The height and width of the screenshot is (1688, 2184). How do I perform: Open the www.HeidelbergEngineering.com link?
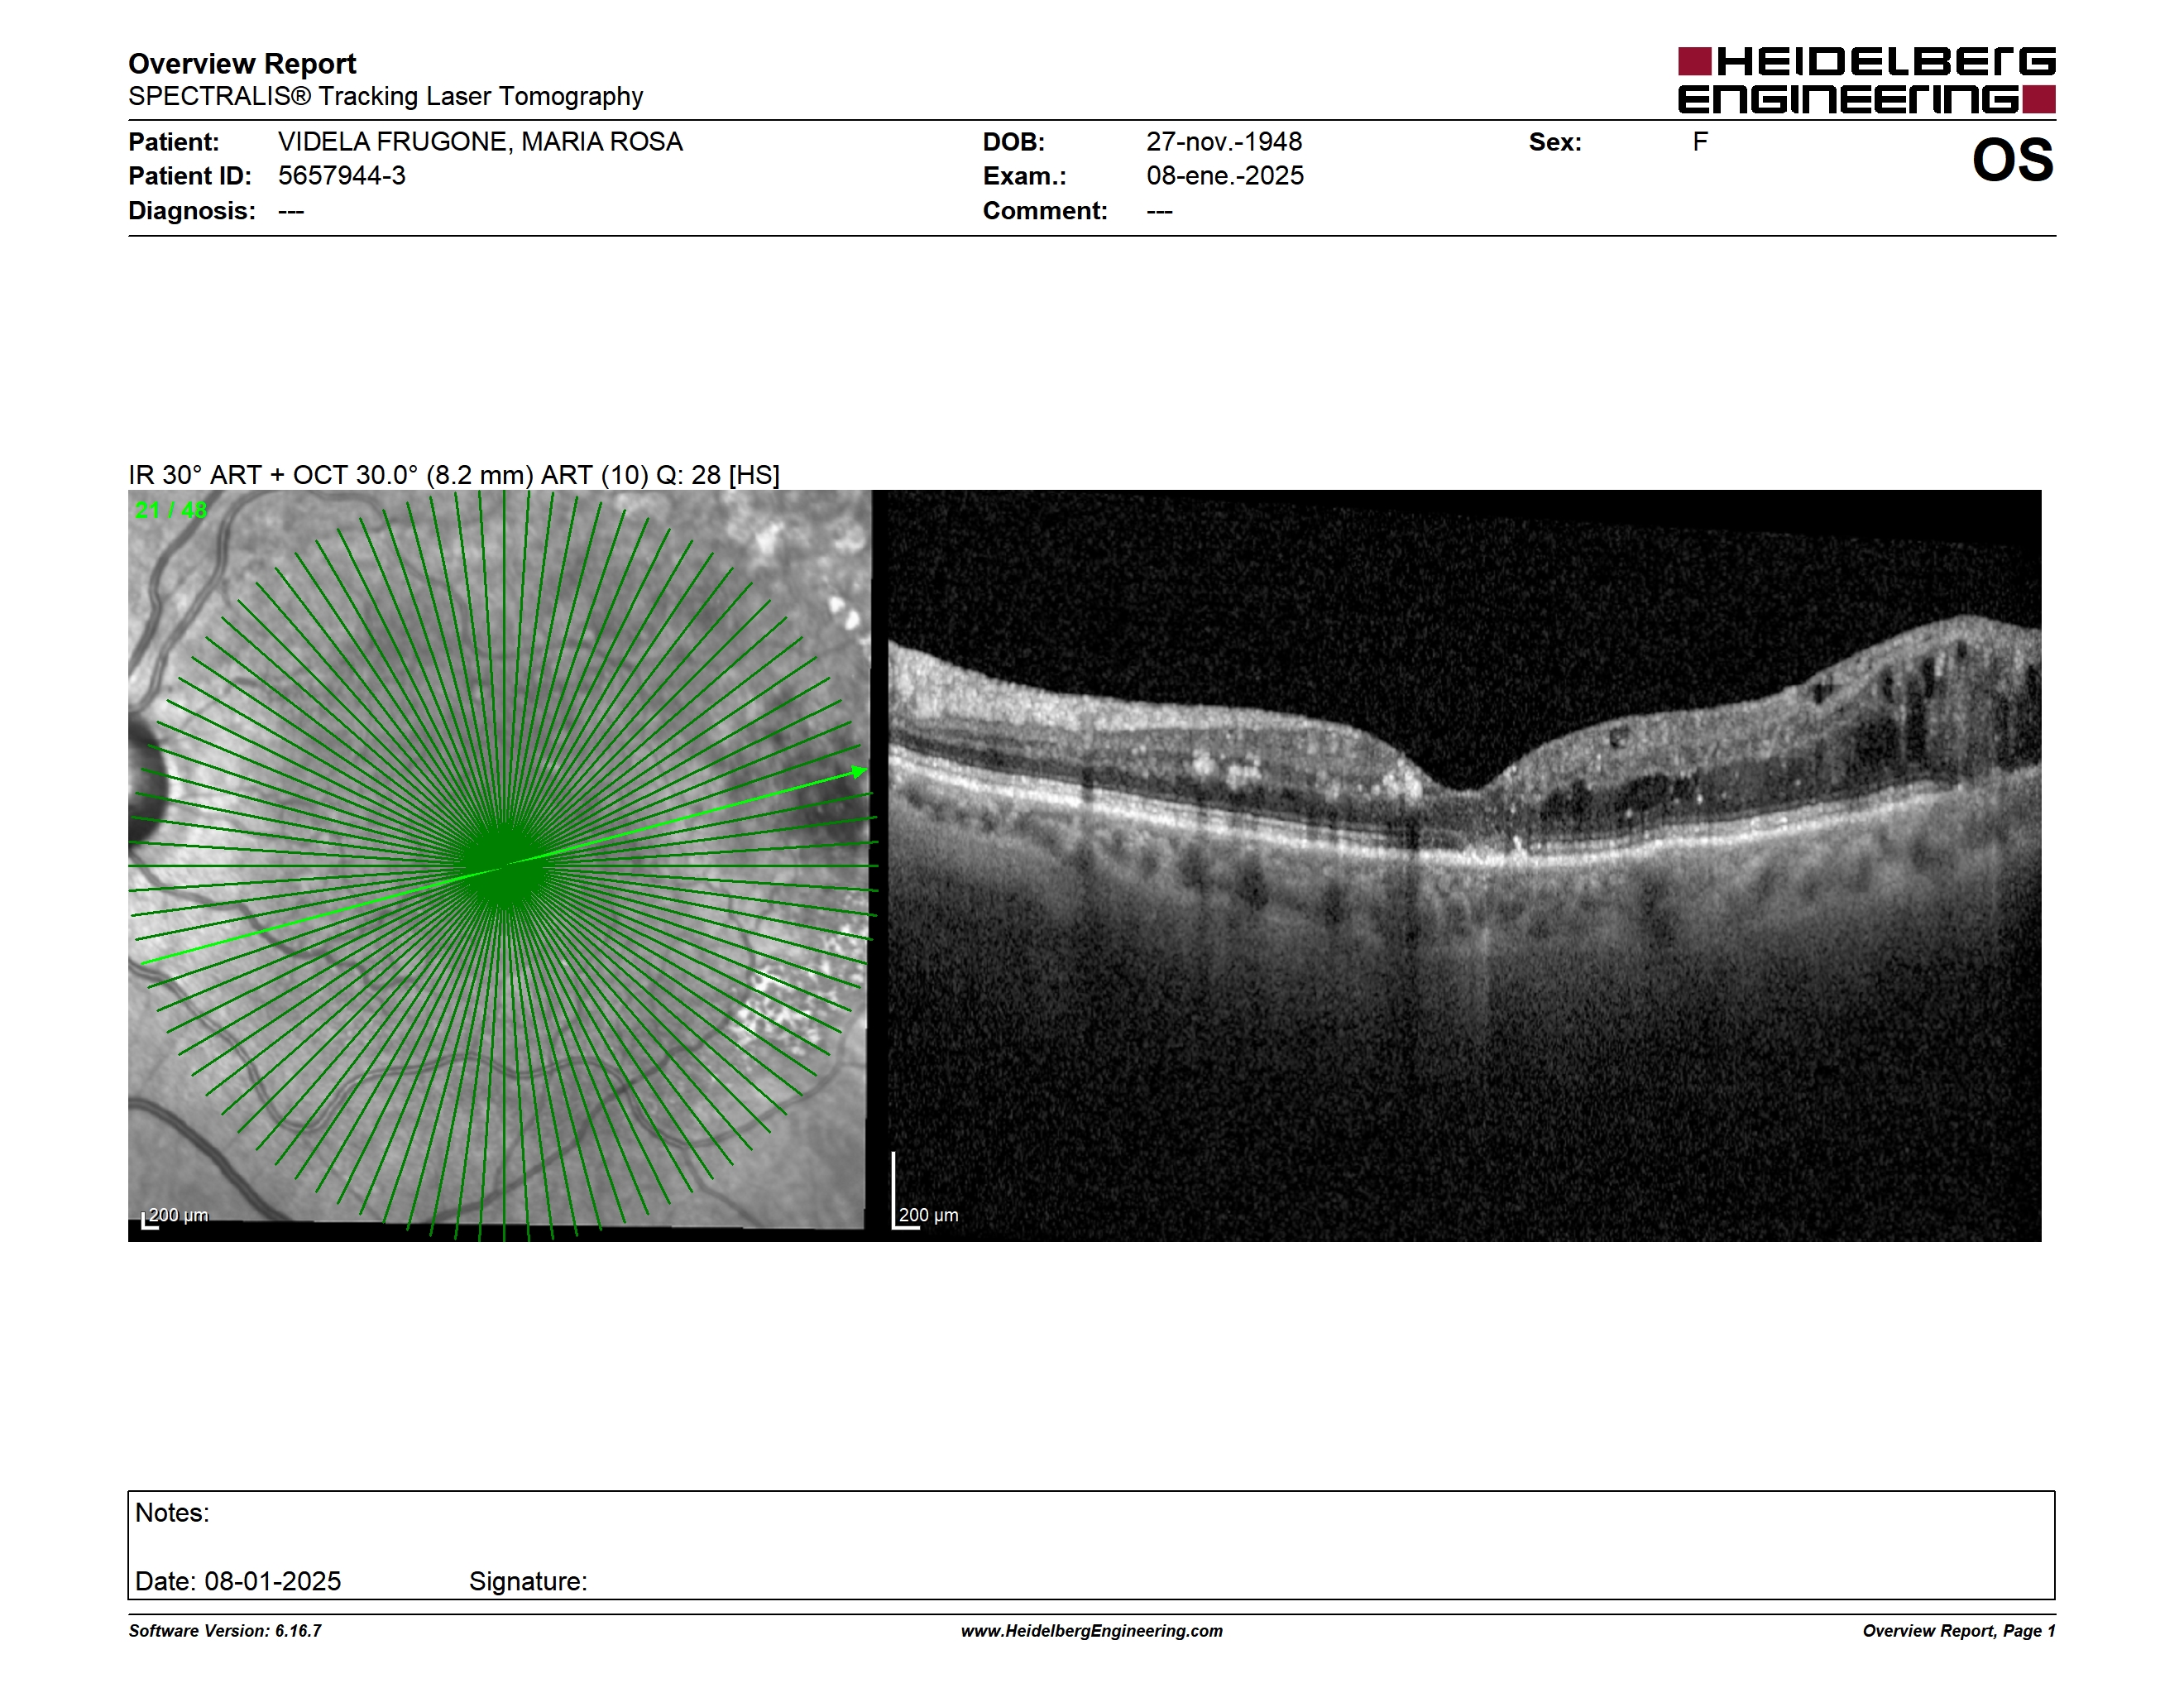click(1092, 1631)
